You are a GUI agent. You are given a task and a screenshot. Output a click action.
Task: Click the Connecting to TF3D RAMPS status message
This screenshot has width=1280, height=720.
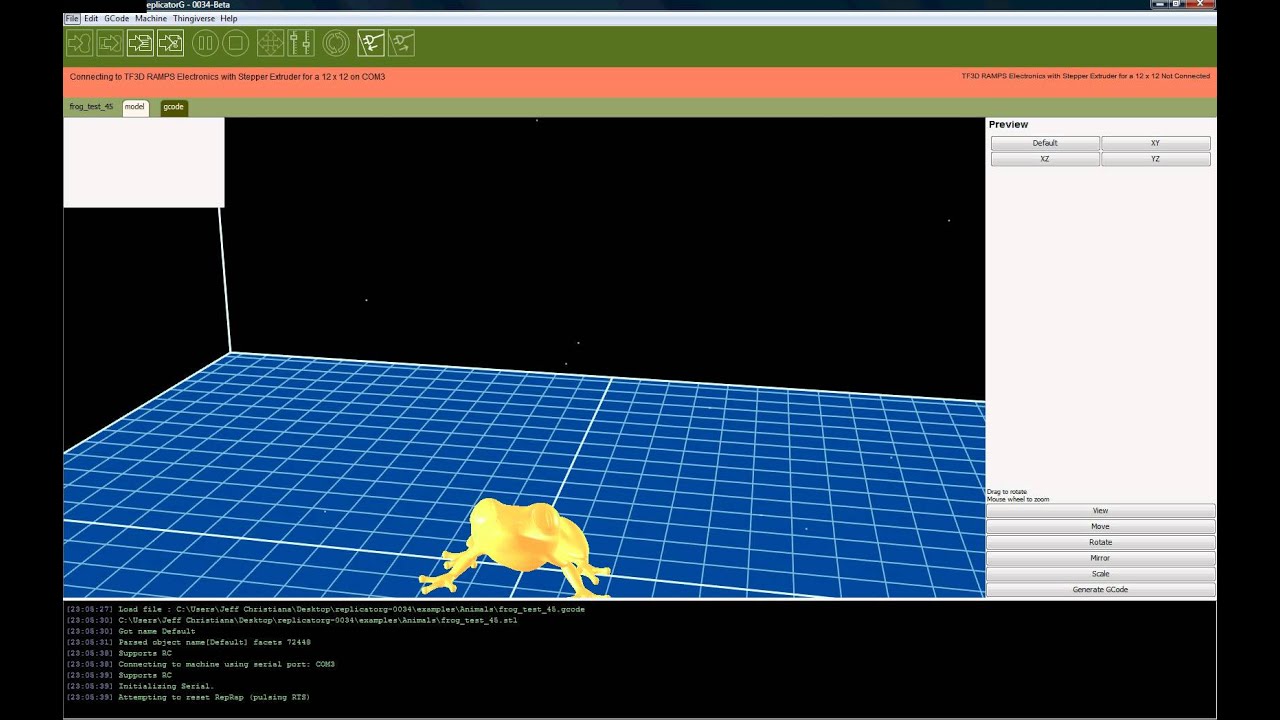point(227,76)
